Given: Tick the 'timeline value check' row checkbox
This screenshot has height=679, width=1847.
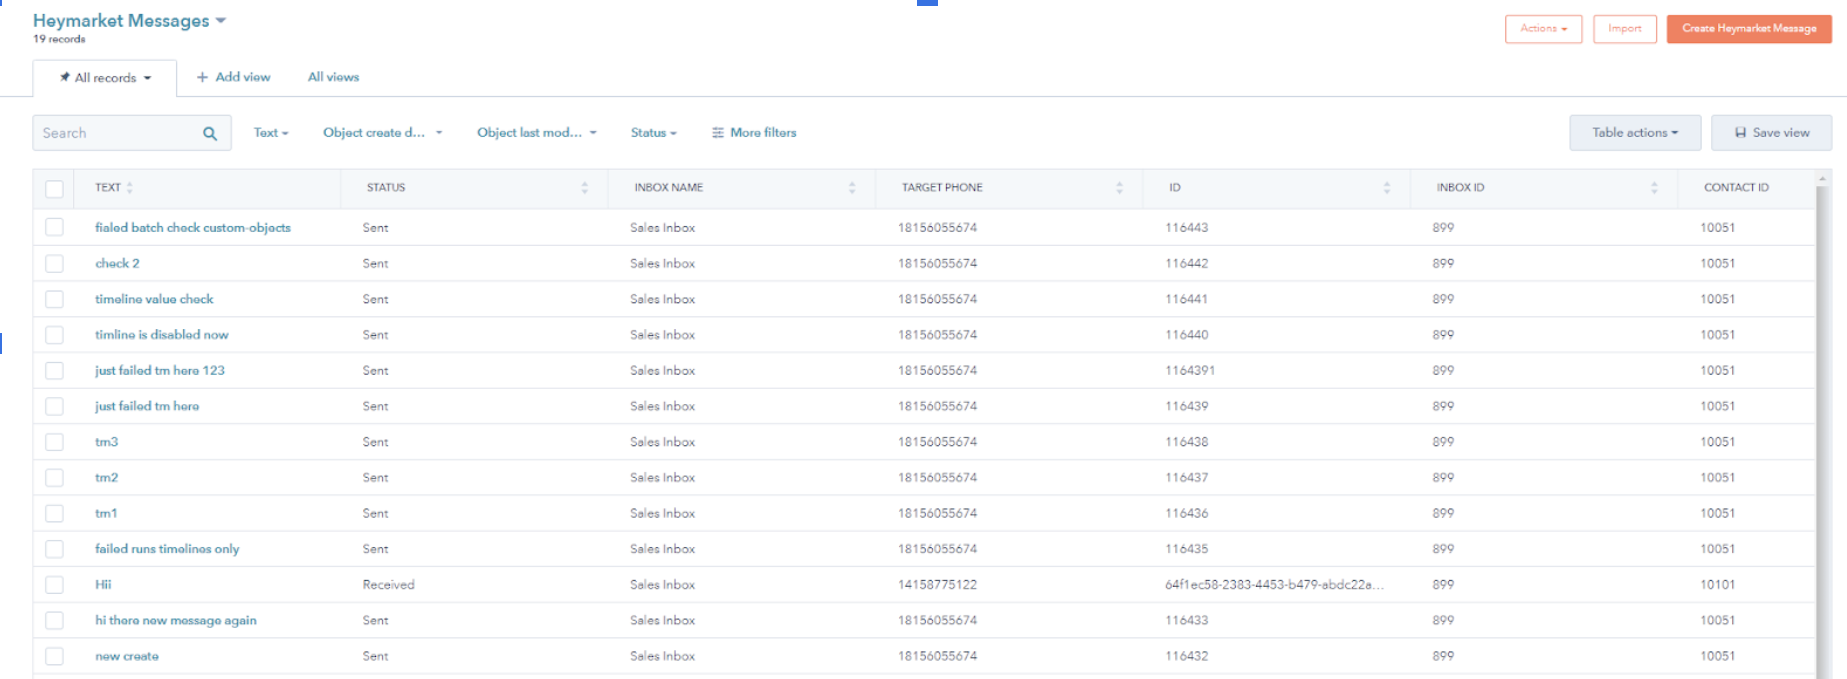Looking at the screenshot, I should [55, 299].
